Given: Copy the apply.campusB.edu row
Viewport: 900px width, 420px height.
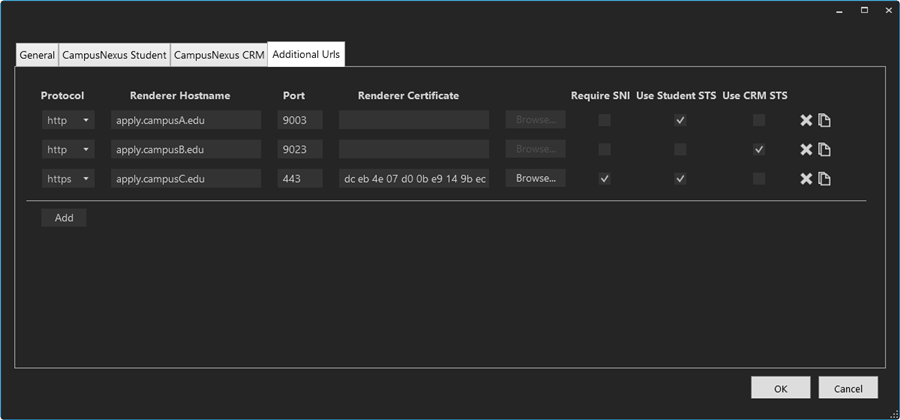Looking at the screenshot, I should [825, 150].
